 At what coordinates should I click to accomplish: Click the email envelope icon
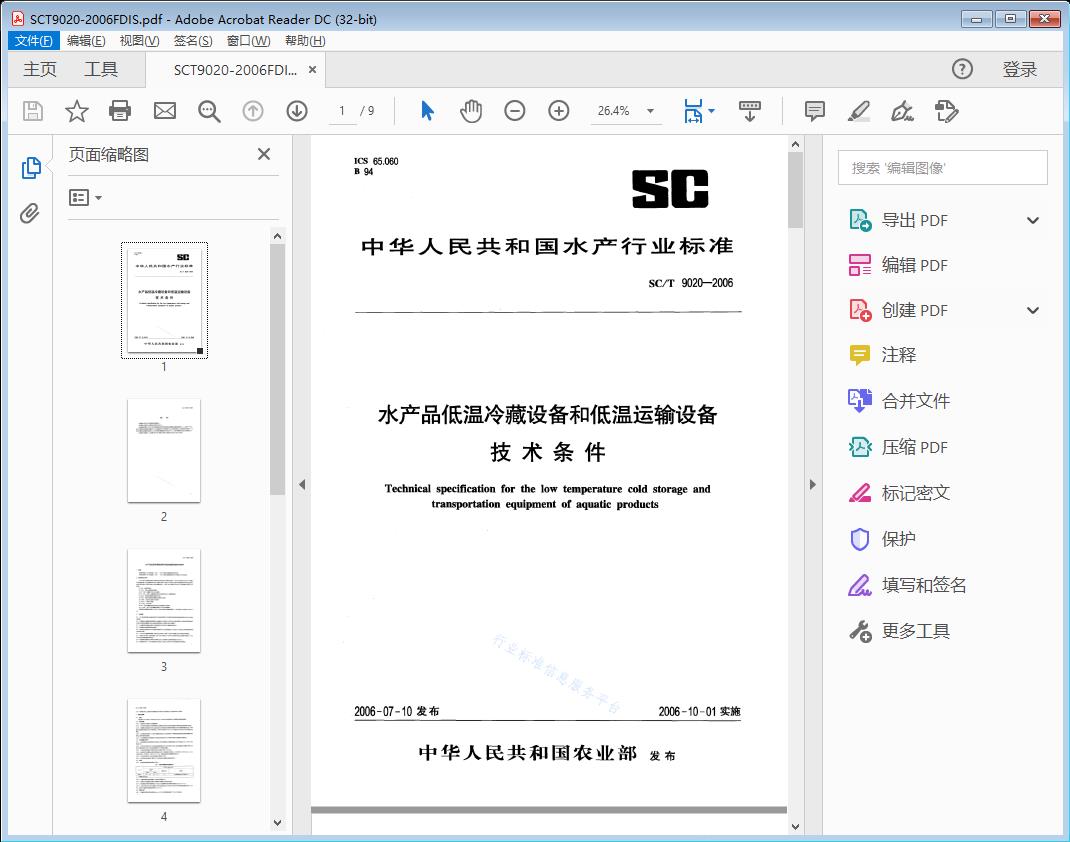tap(165, 111)
